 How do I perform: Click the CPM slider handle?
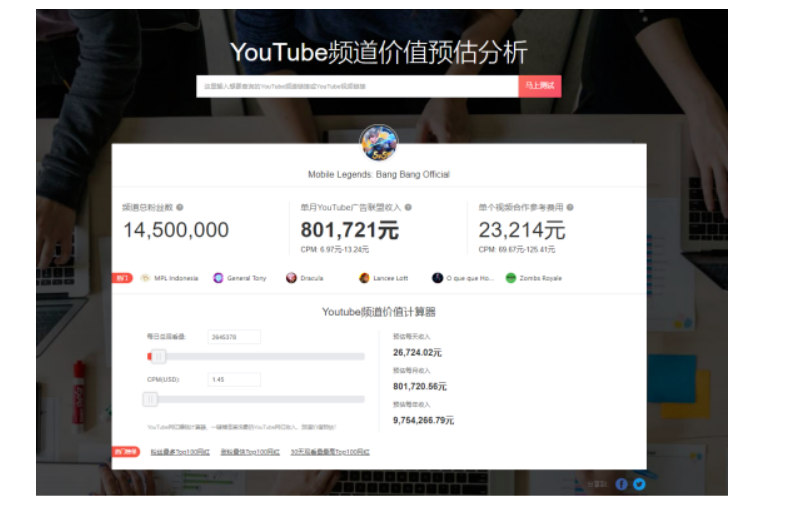coord(150,399)
